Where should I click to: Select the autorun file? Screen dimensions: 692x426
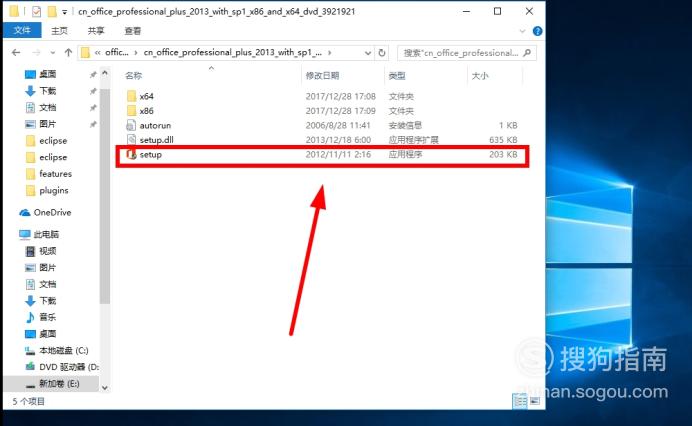click(155, 125)
